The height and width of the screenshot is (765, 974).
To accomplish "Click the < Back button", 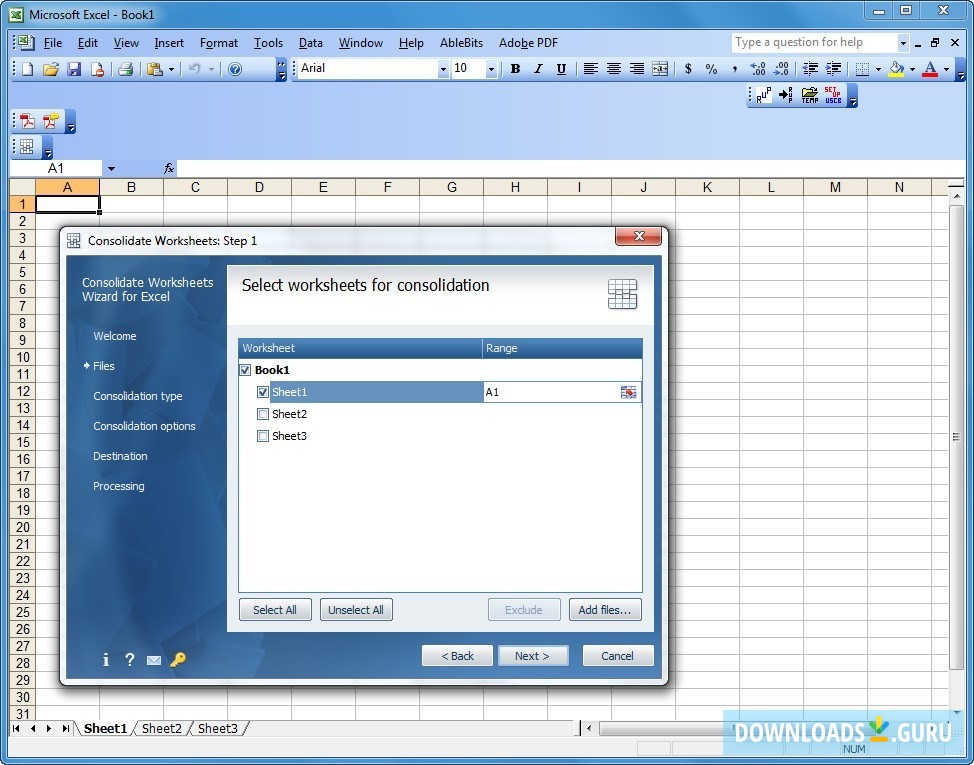I will pyautogui.click(x=457, y=656).
